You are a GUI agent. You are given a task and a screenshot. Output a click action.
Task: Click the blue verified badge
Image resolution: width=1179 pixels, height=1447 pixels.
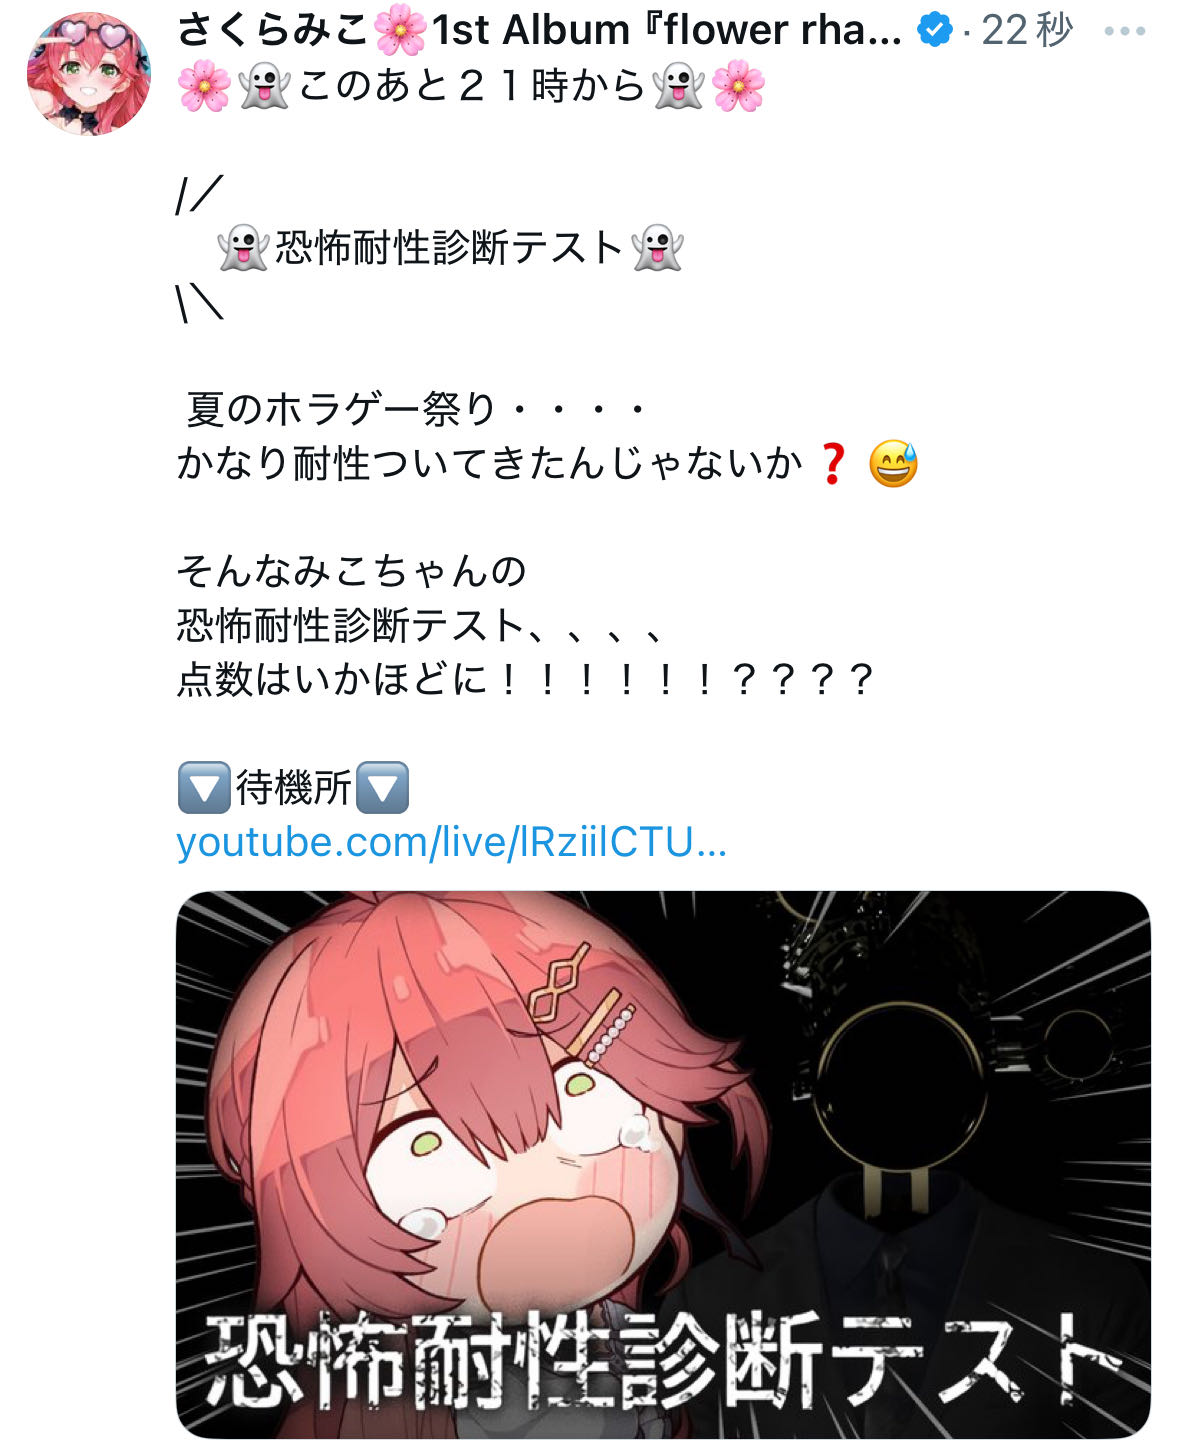point(935,31)
